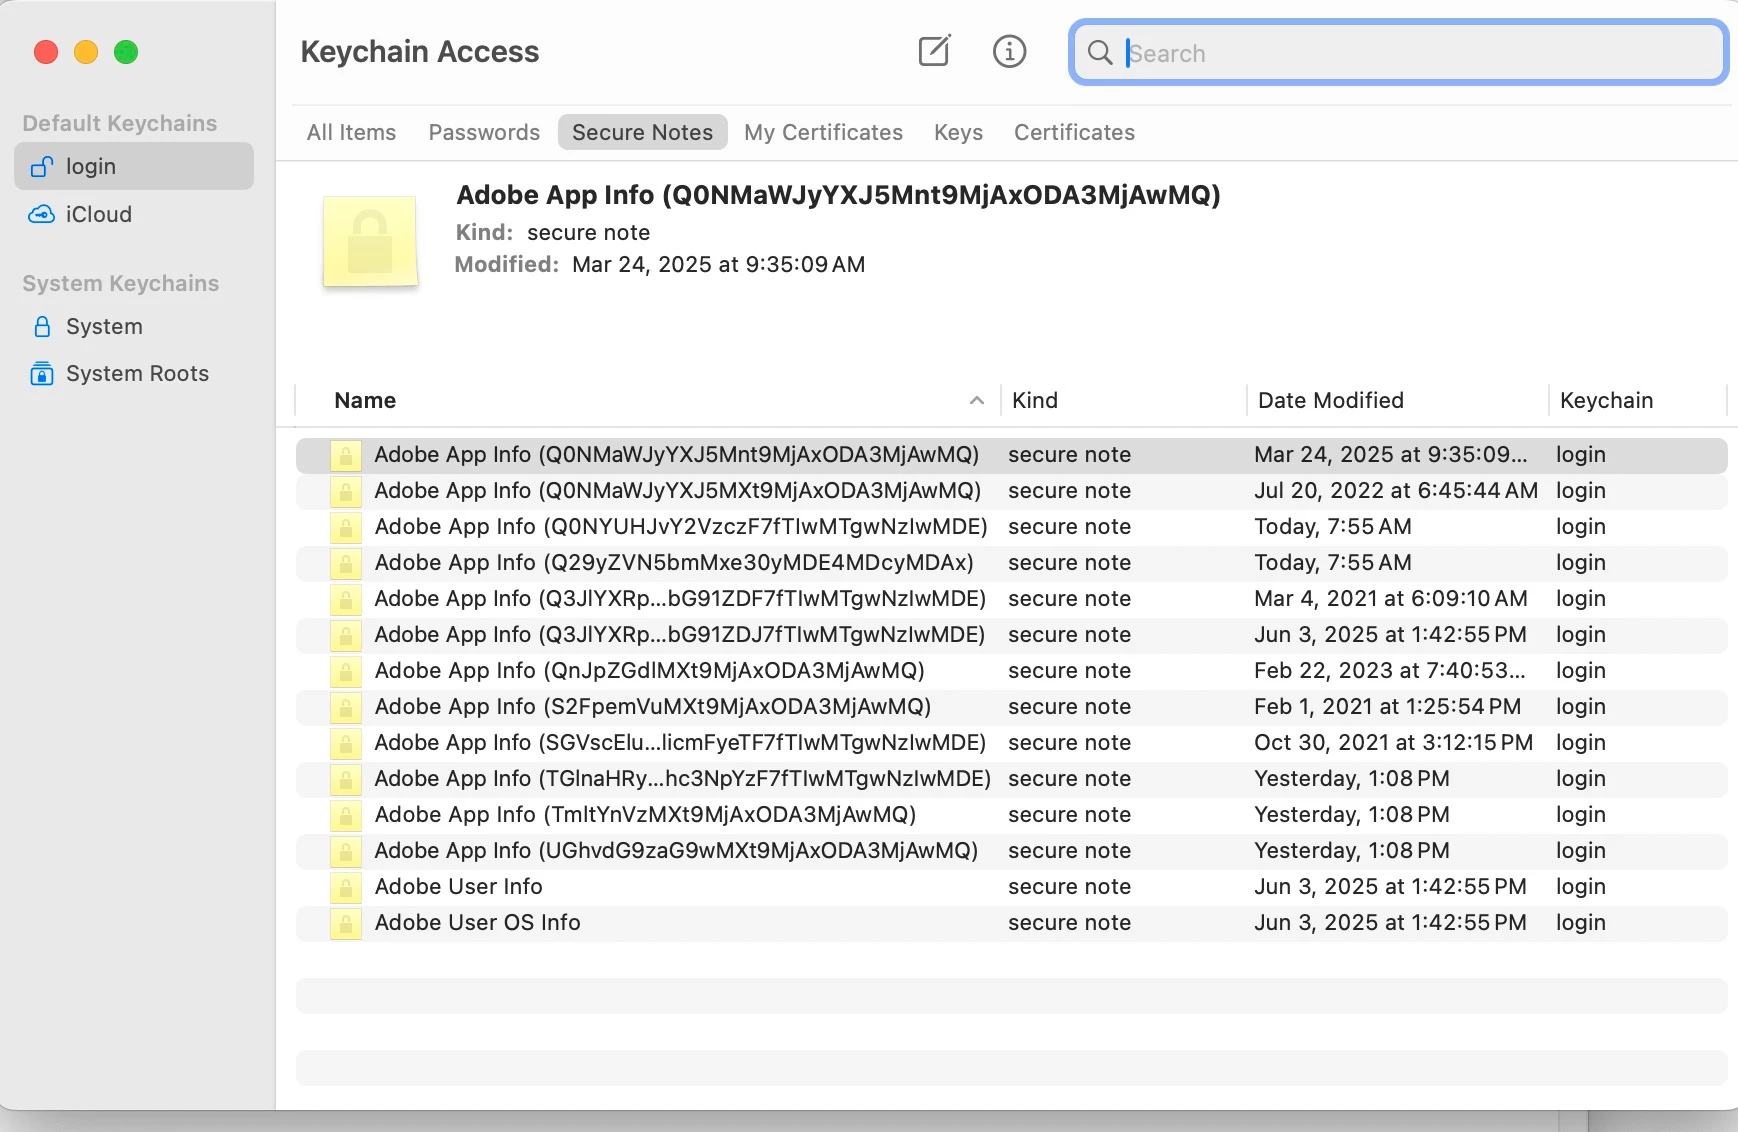
Task: Select Adobe App Info (S2FpemVuMXt9MjAxODA3MjAwMQ) row
Action: pyautogui.click(x=1011, y=707)
